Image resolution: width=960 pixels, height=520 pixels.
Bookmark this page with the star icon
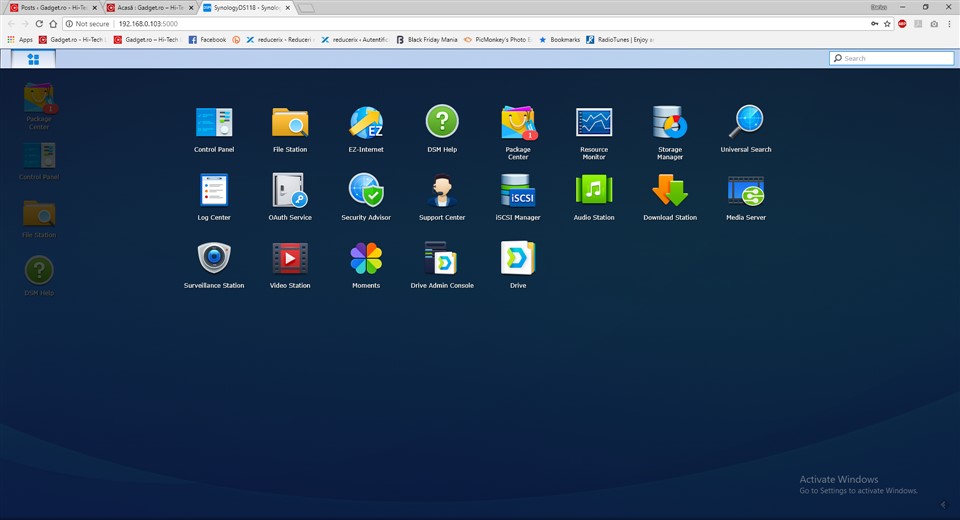point(887,23)
